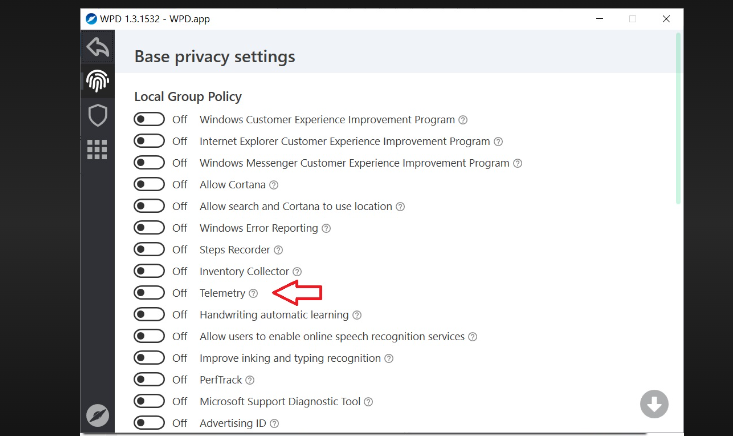The width and height of the screenshot is (733, 436).
Task: Click the round scroll-down arrow button
Action: point(654,404)
